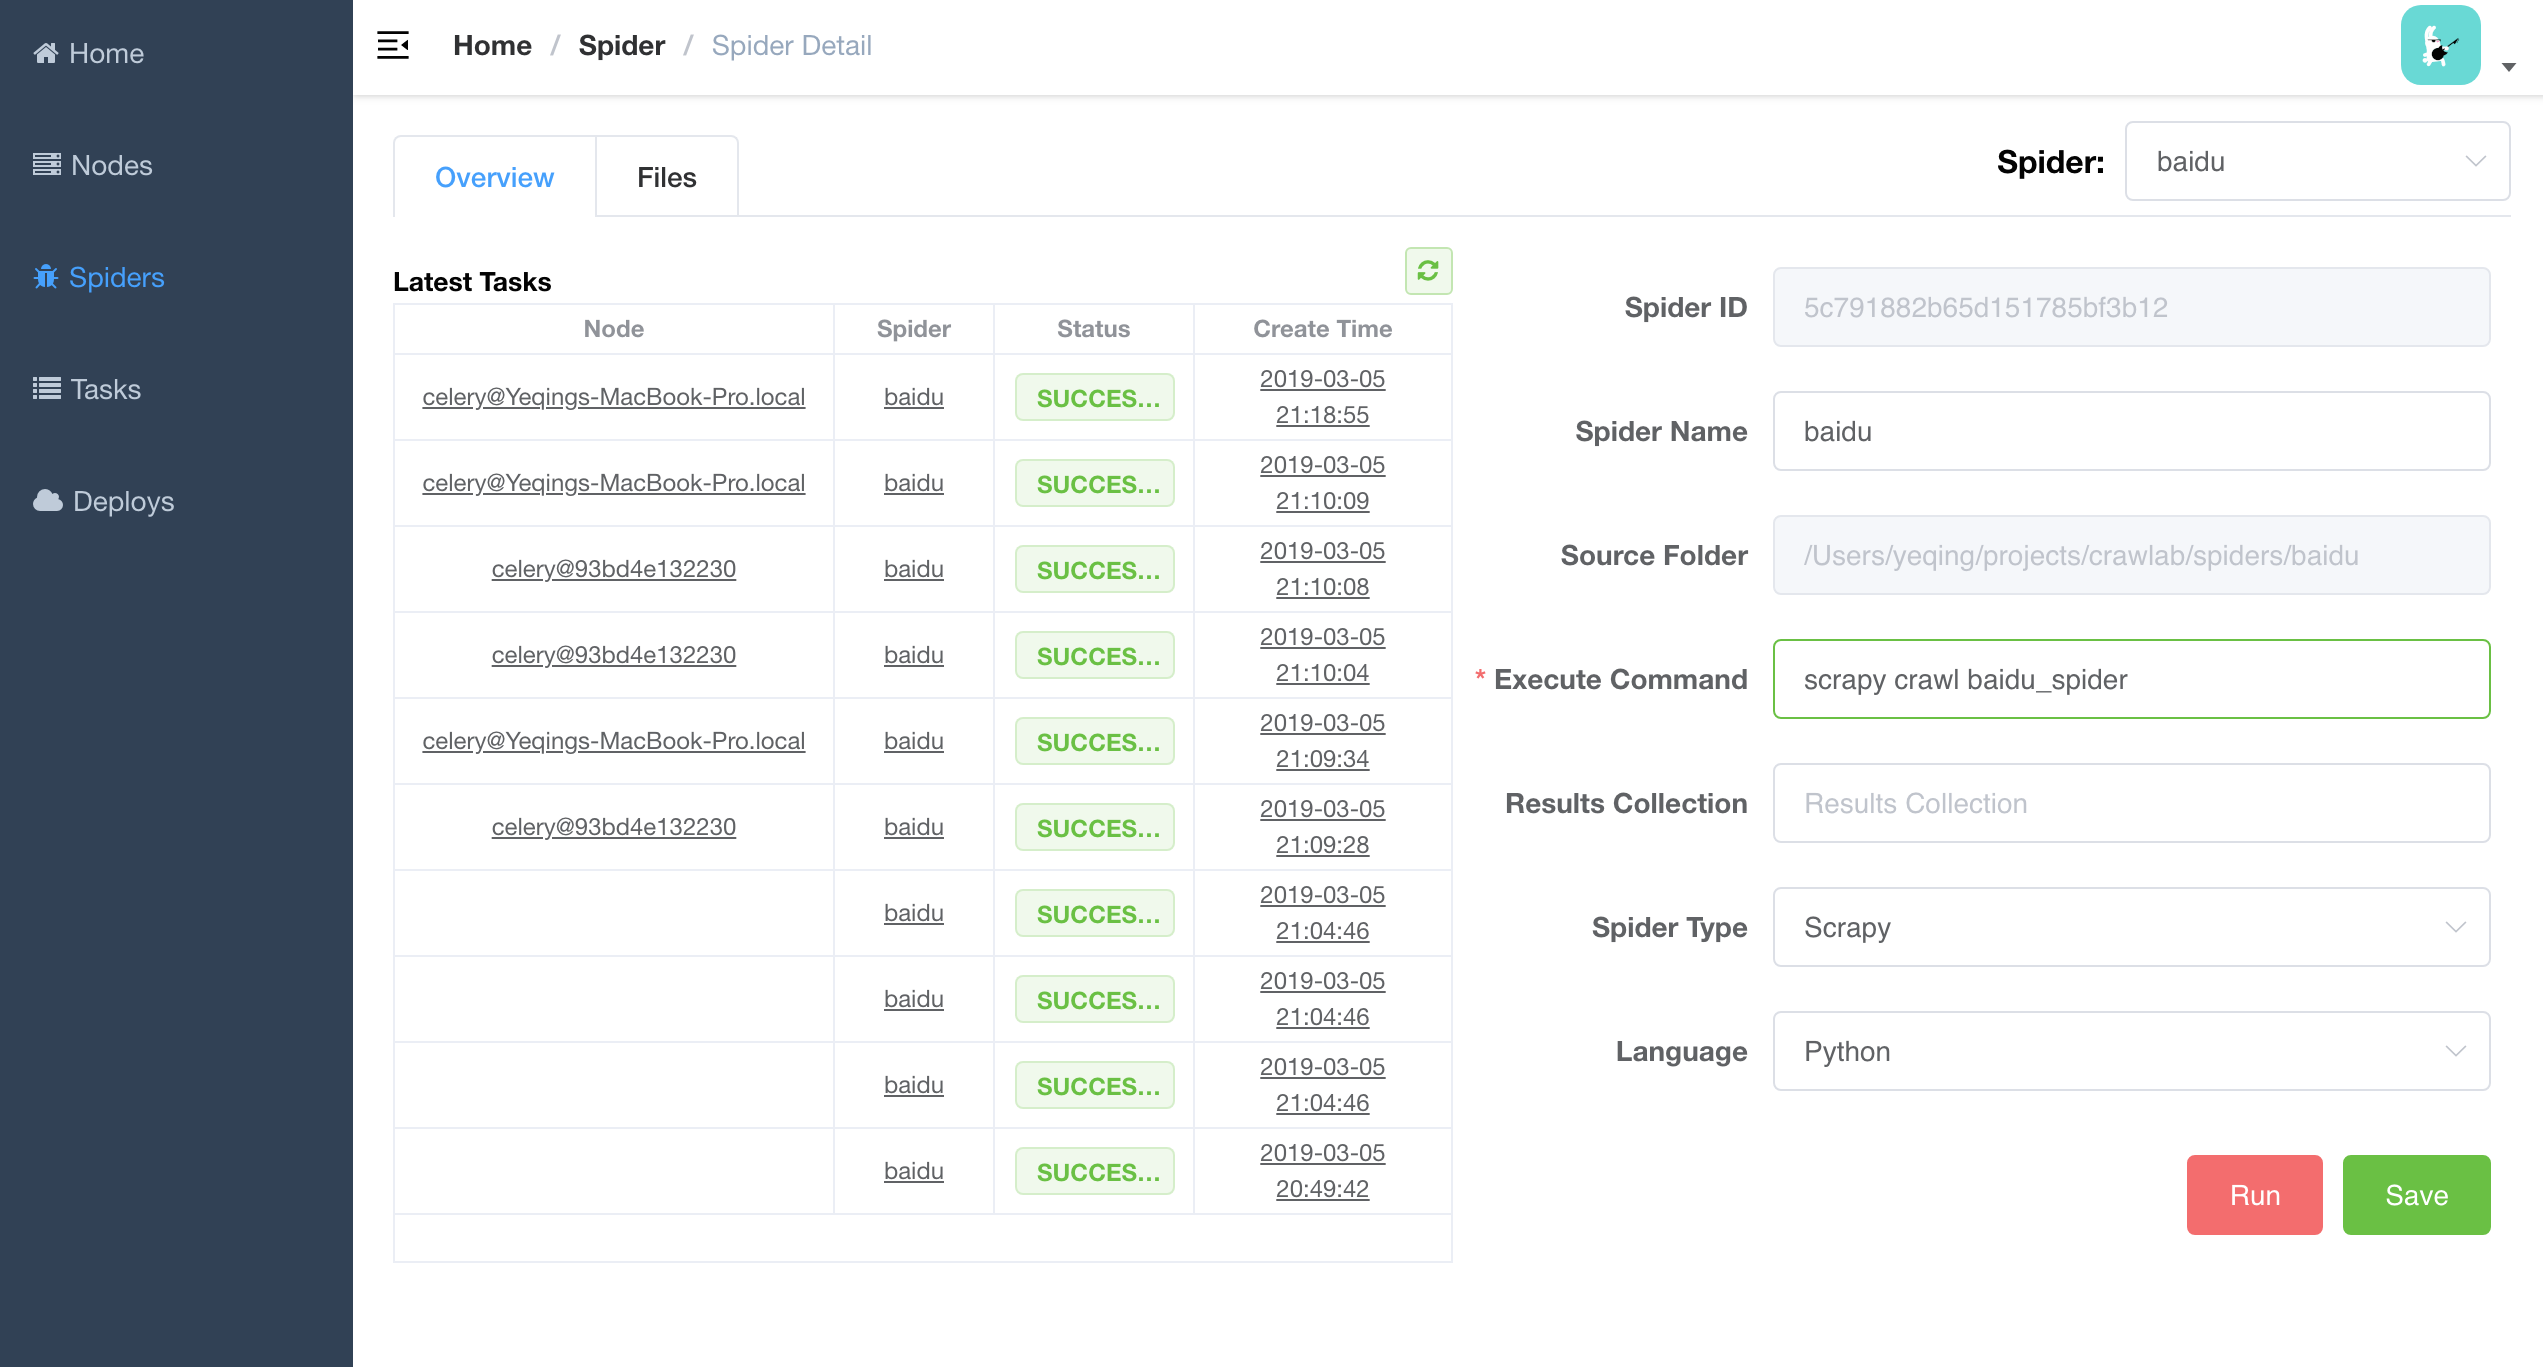Open the Spider Type dropdown showing Scrapy
2543x1367 pixels.
coord(2130,927)
